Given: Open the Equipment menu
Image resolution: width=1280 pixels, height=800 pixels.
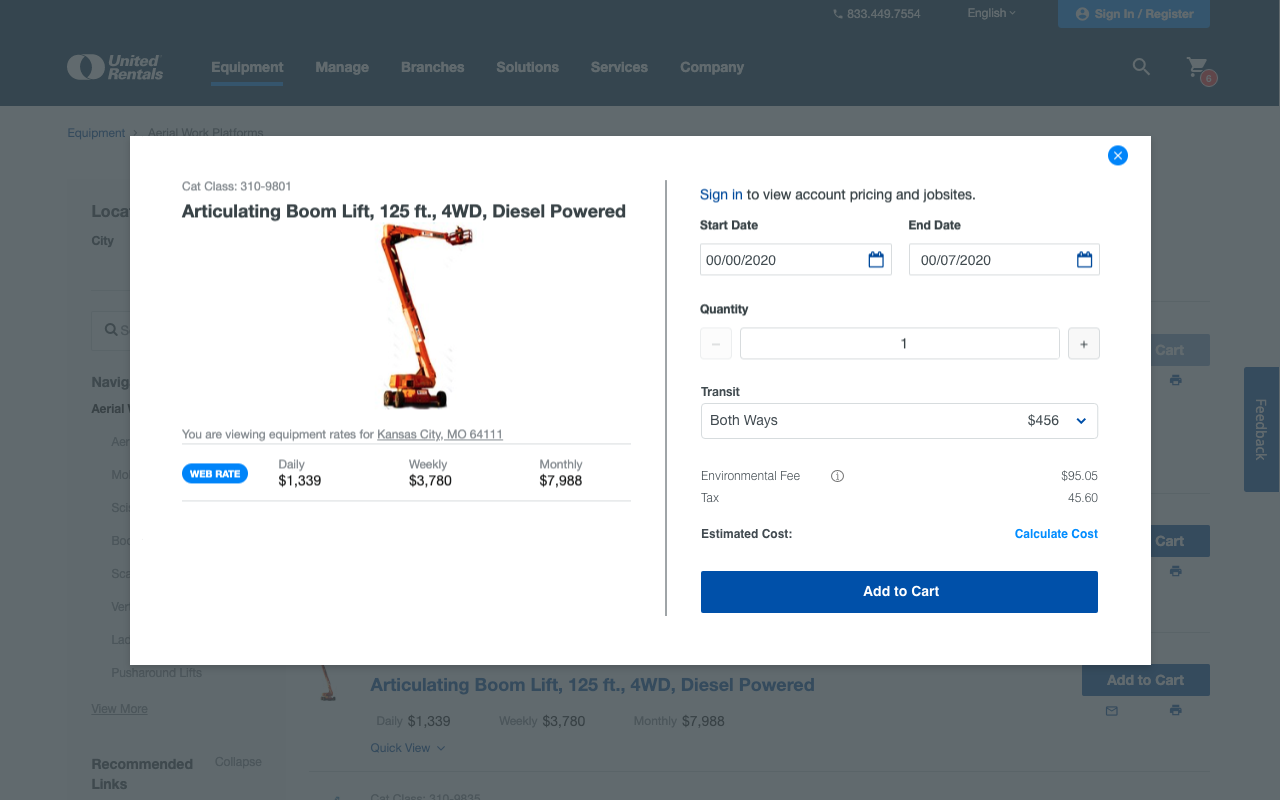Looking at the screenshot, I should 247,67.
